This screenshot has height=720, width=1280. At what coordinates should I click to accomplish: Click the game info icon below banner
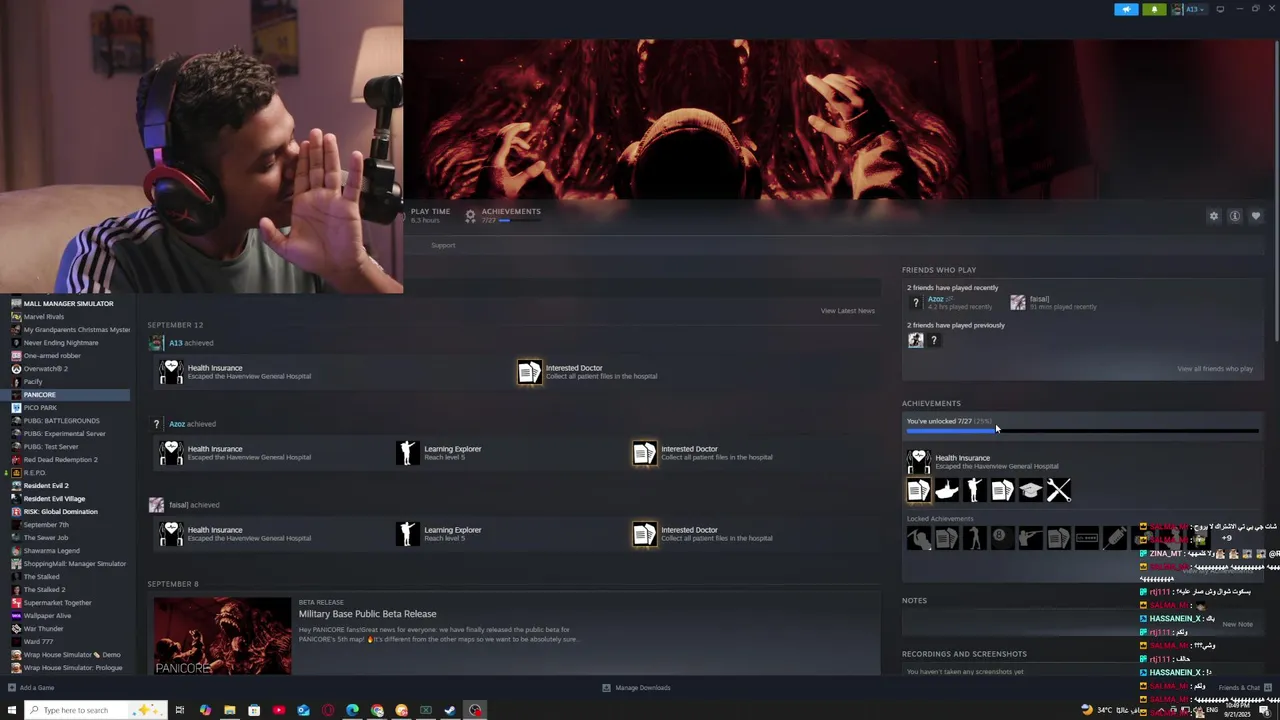pyautogui.click(x=1235, y=216)
